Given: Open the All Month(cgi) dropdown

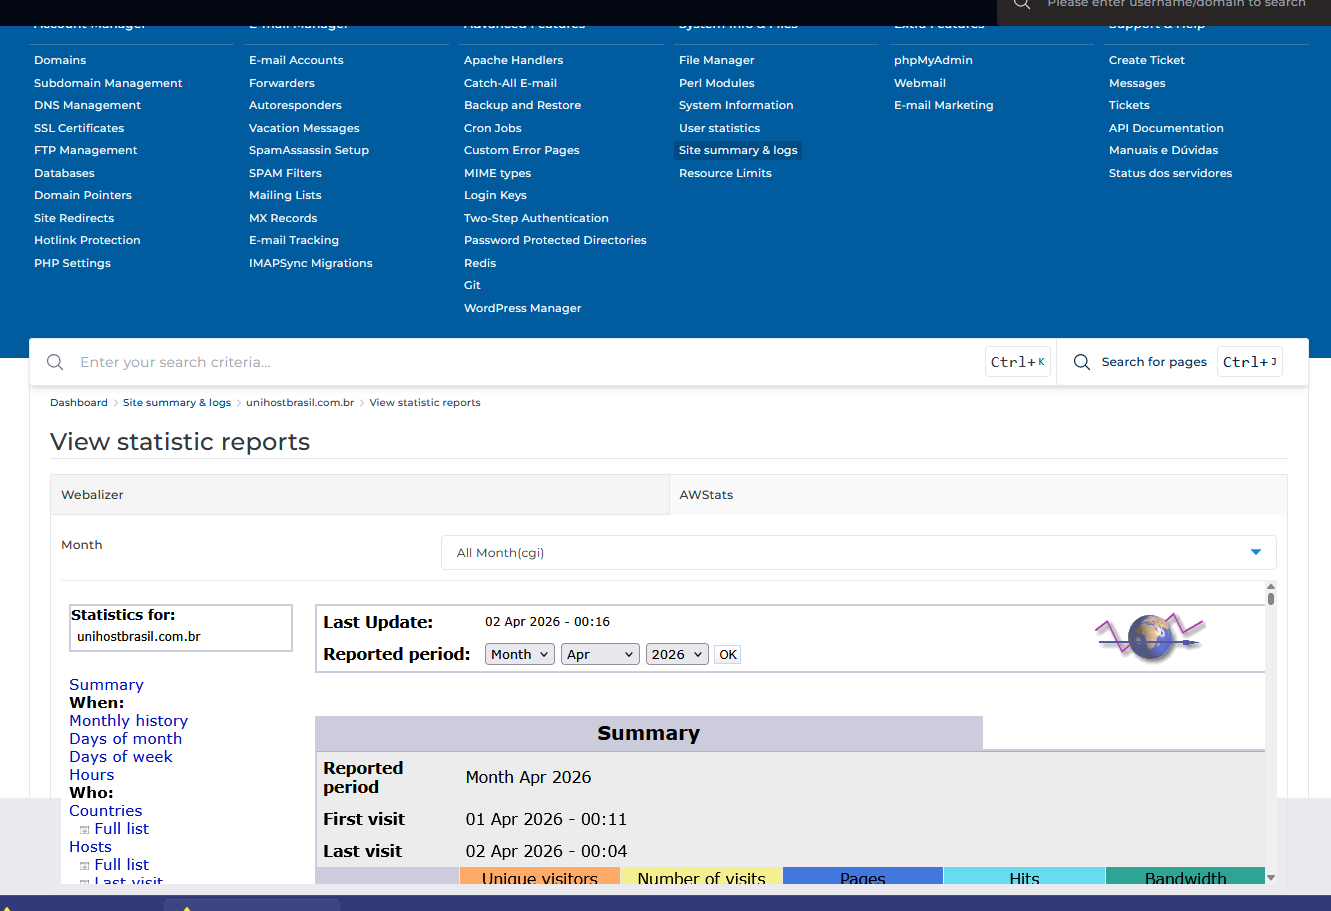Looking at the screenshot, I should (858, 552).
